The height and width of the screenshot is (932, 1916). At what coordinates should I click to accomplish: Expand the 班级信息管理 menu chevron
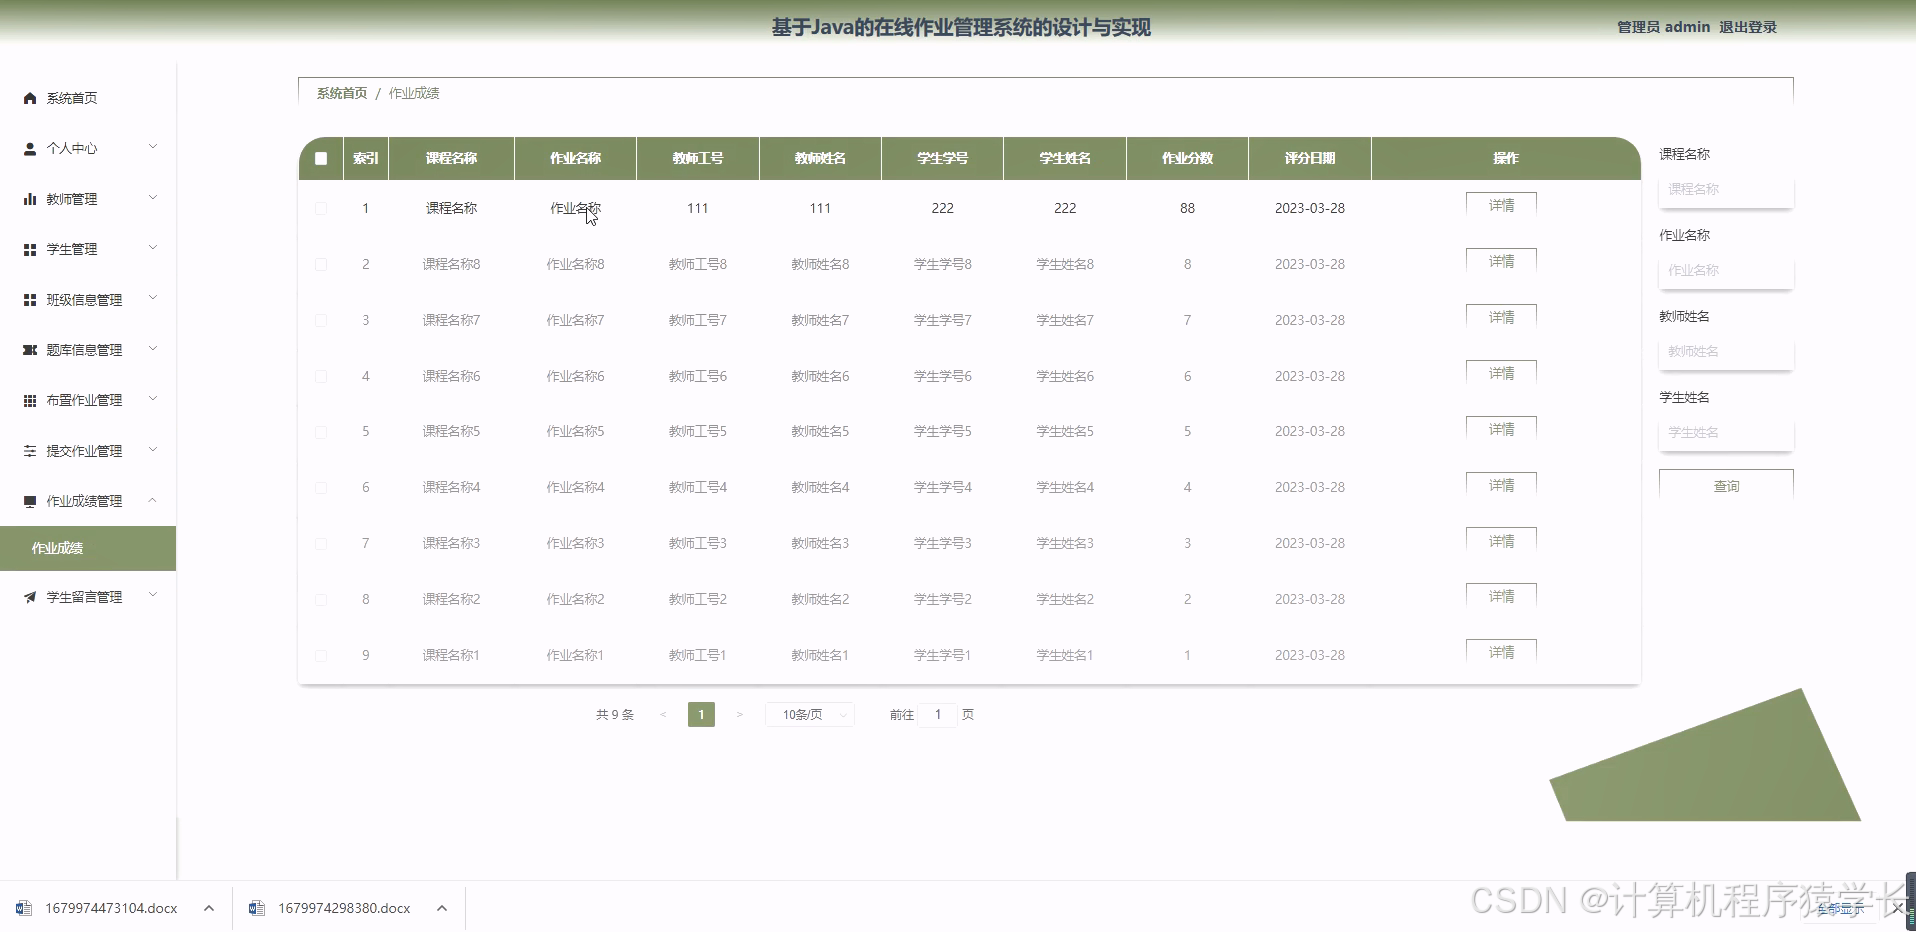click(153, 298)
